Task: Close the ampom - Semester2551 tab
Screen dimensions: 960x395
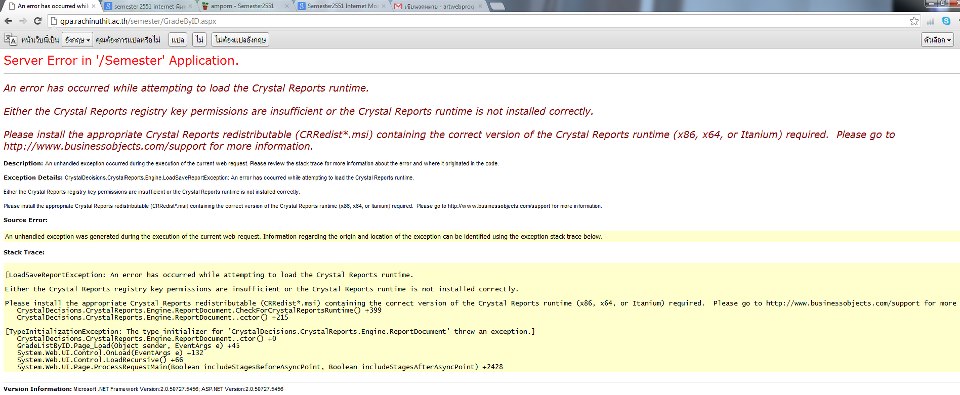Action: point(287,6)
